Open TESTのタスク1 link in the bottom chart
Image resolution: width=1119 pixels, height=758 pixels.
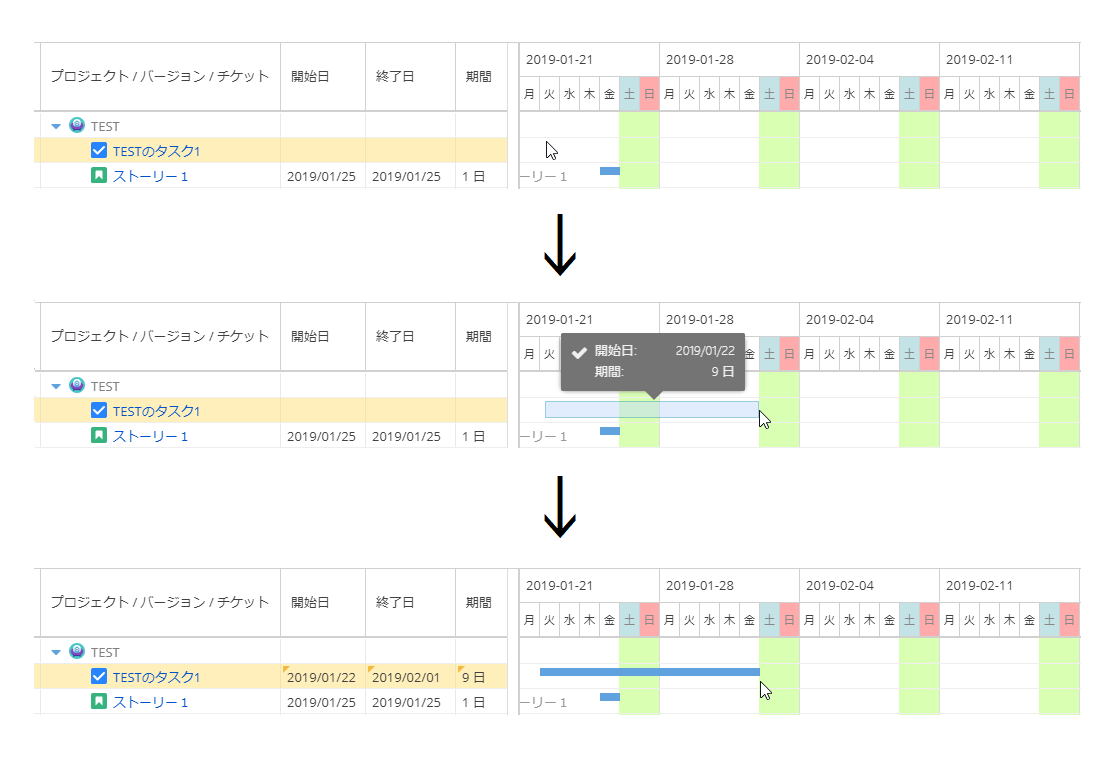tap(156, 677)
